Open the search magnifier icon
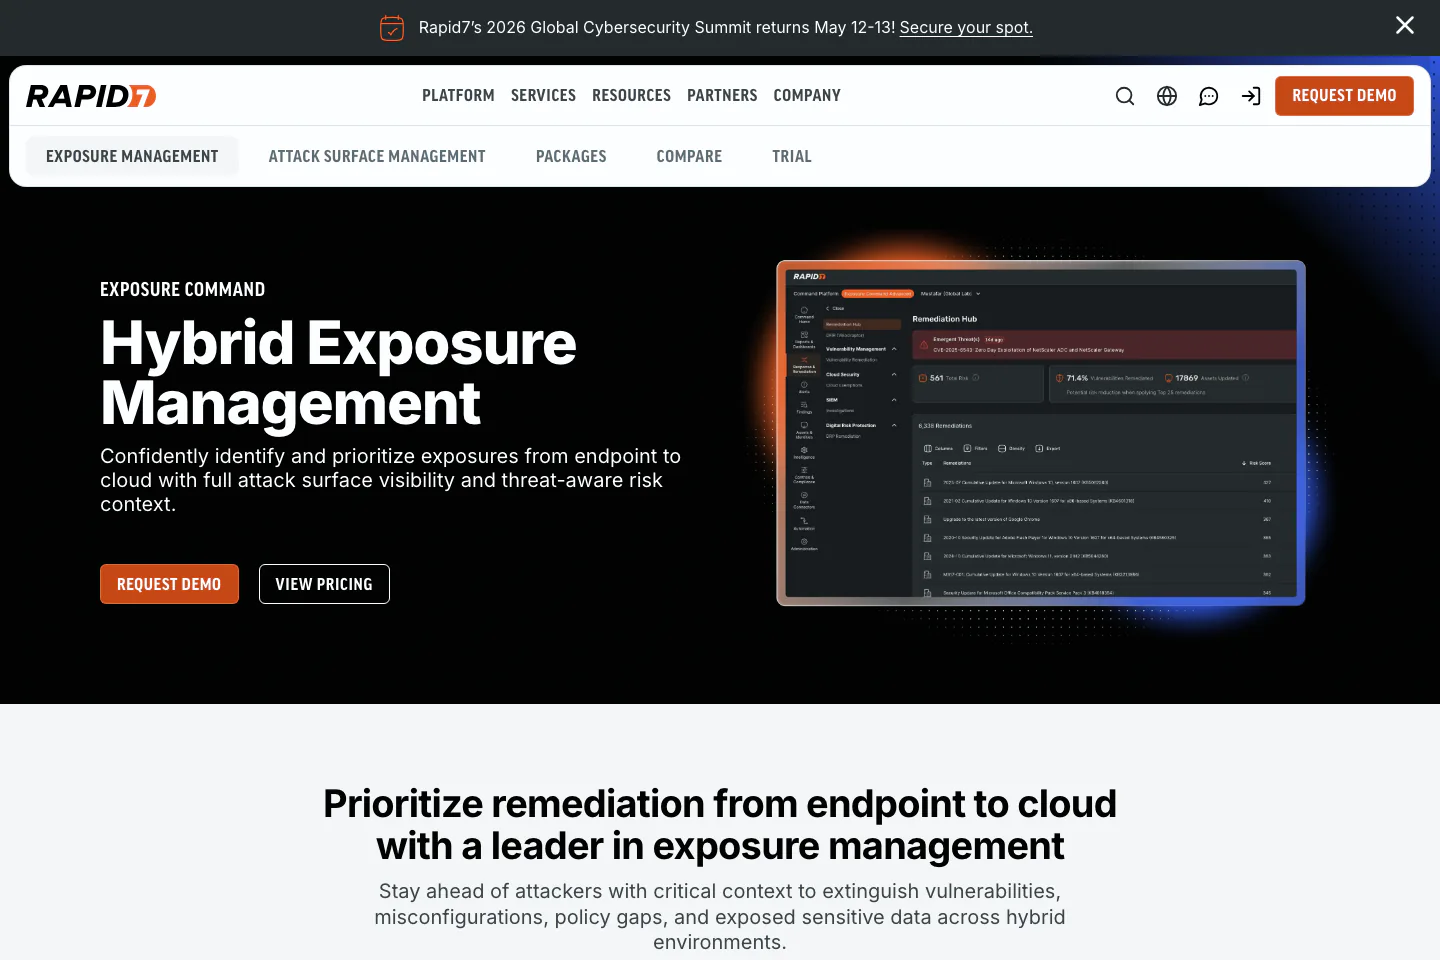The width and height of the screenshot is (1440, 960). pyautogui.click(x=1125, y=96)
